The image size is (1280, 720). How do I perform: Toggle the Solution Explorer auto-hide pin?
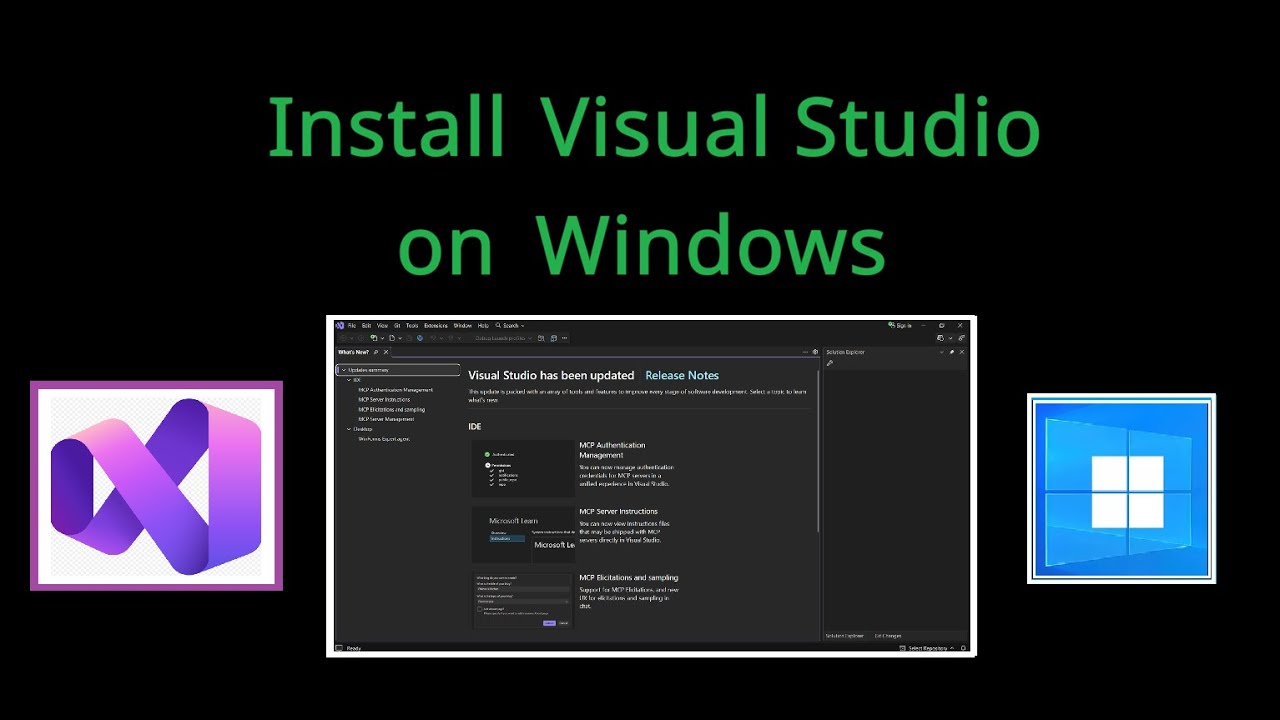tap(952, 352)
